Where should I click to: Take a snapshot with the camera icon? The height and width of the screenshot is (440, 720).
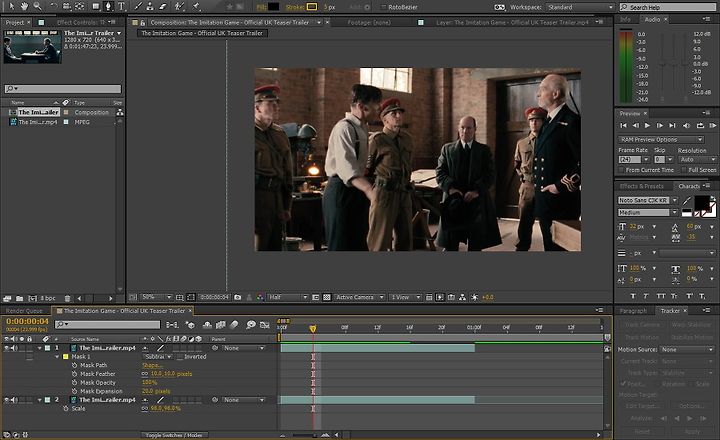click(x=237, y=297)
